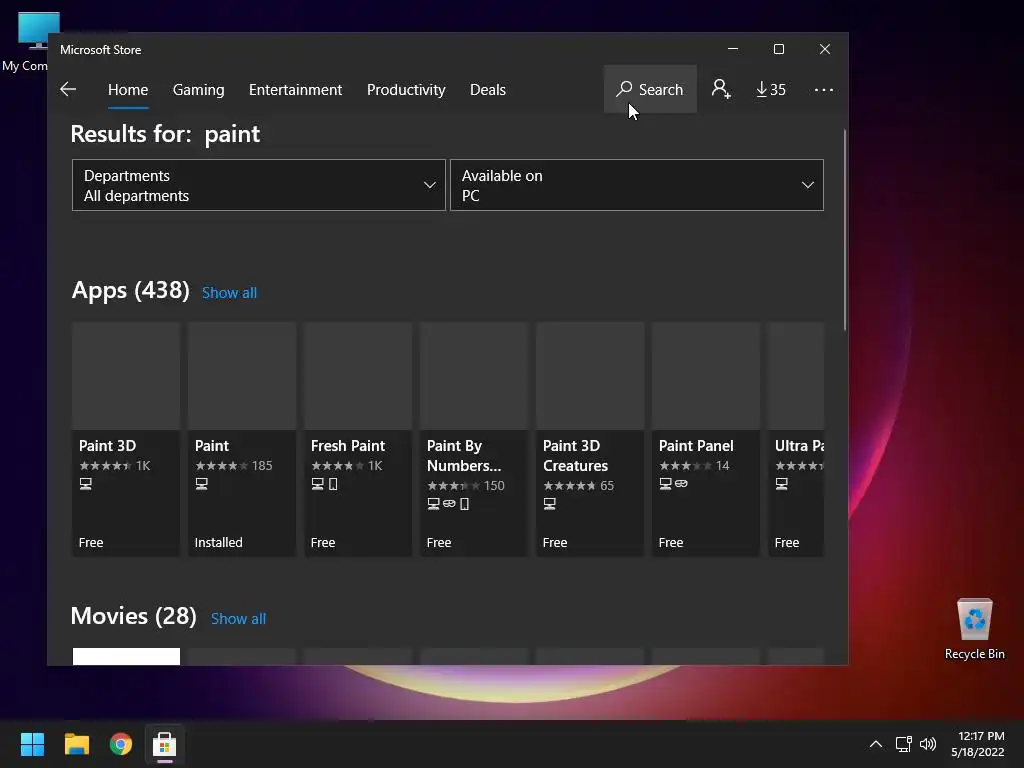Viewport: 1024px width, 768px height.
Task: Maximize the Microsoft Store window
Action: coord(778,49)
